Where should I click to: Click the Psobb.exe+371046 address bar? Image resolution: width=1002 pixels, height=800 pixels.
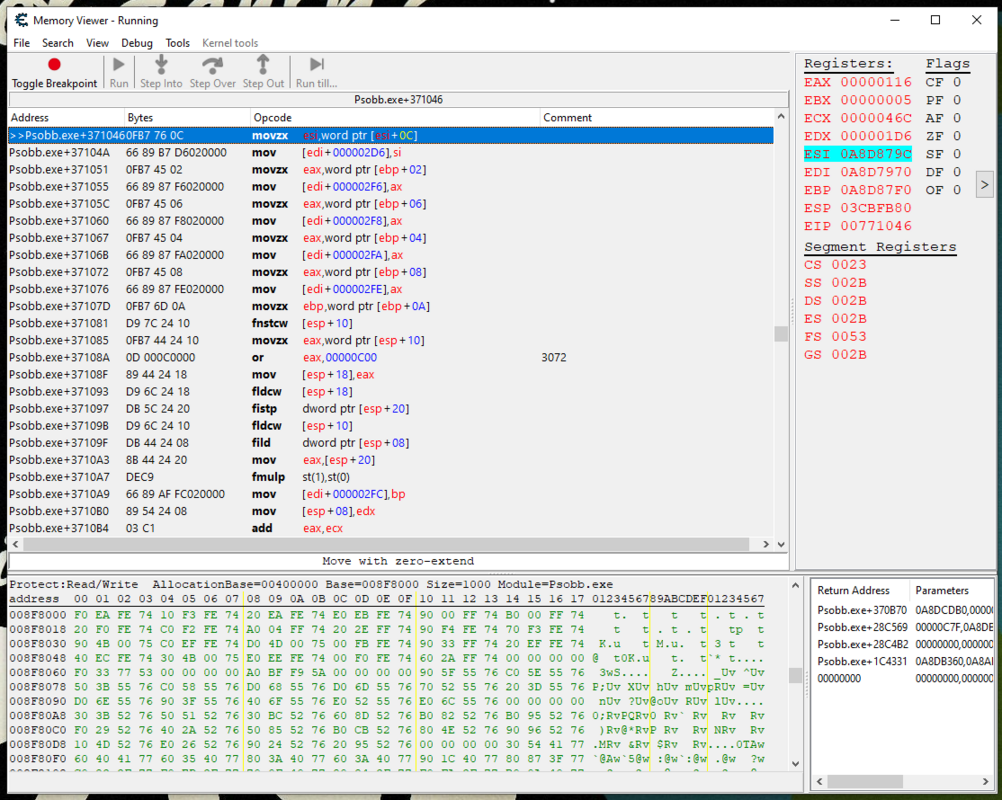click(398, 100)
